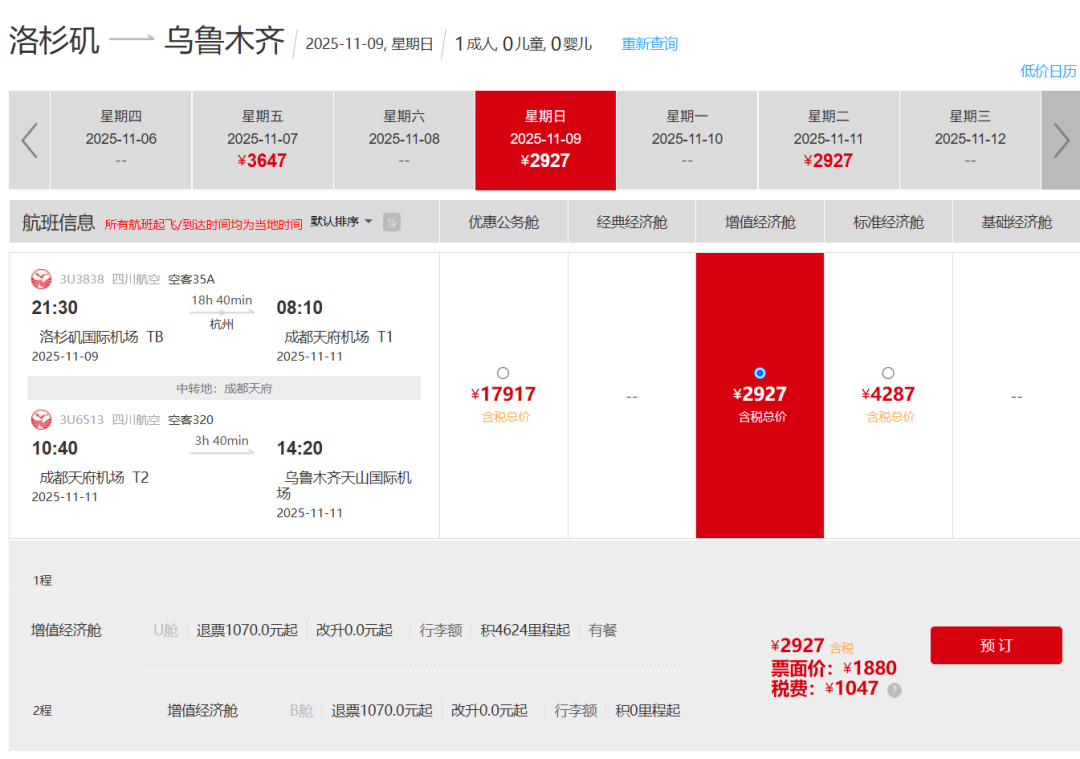This screenshot has width=1080, height=759.
Task: Switch to Tuesday 2025-11-11 date tab
Action: [828, 140]
